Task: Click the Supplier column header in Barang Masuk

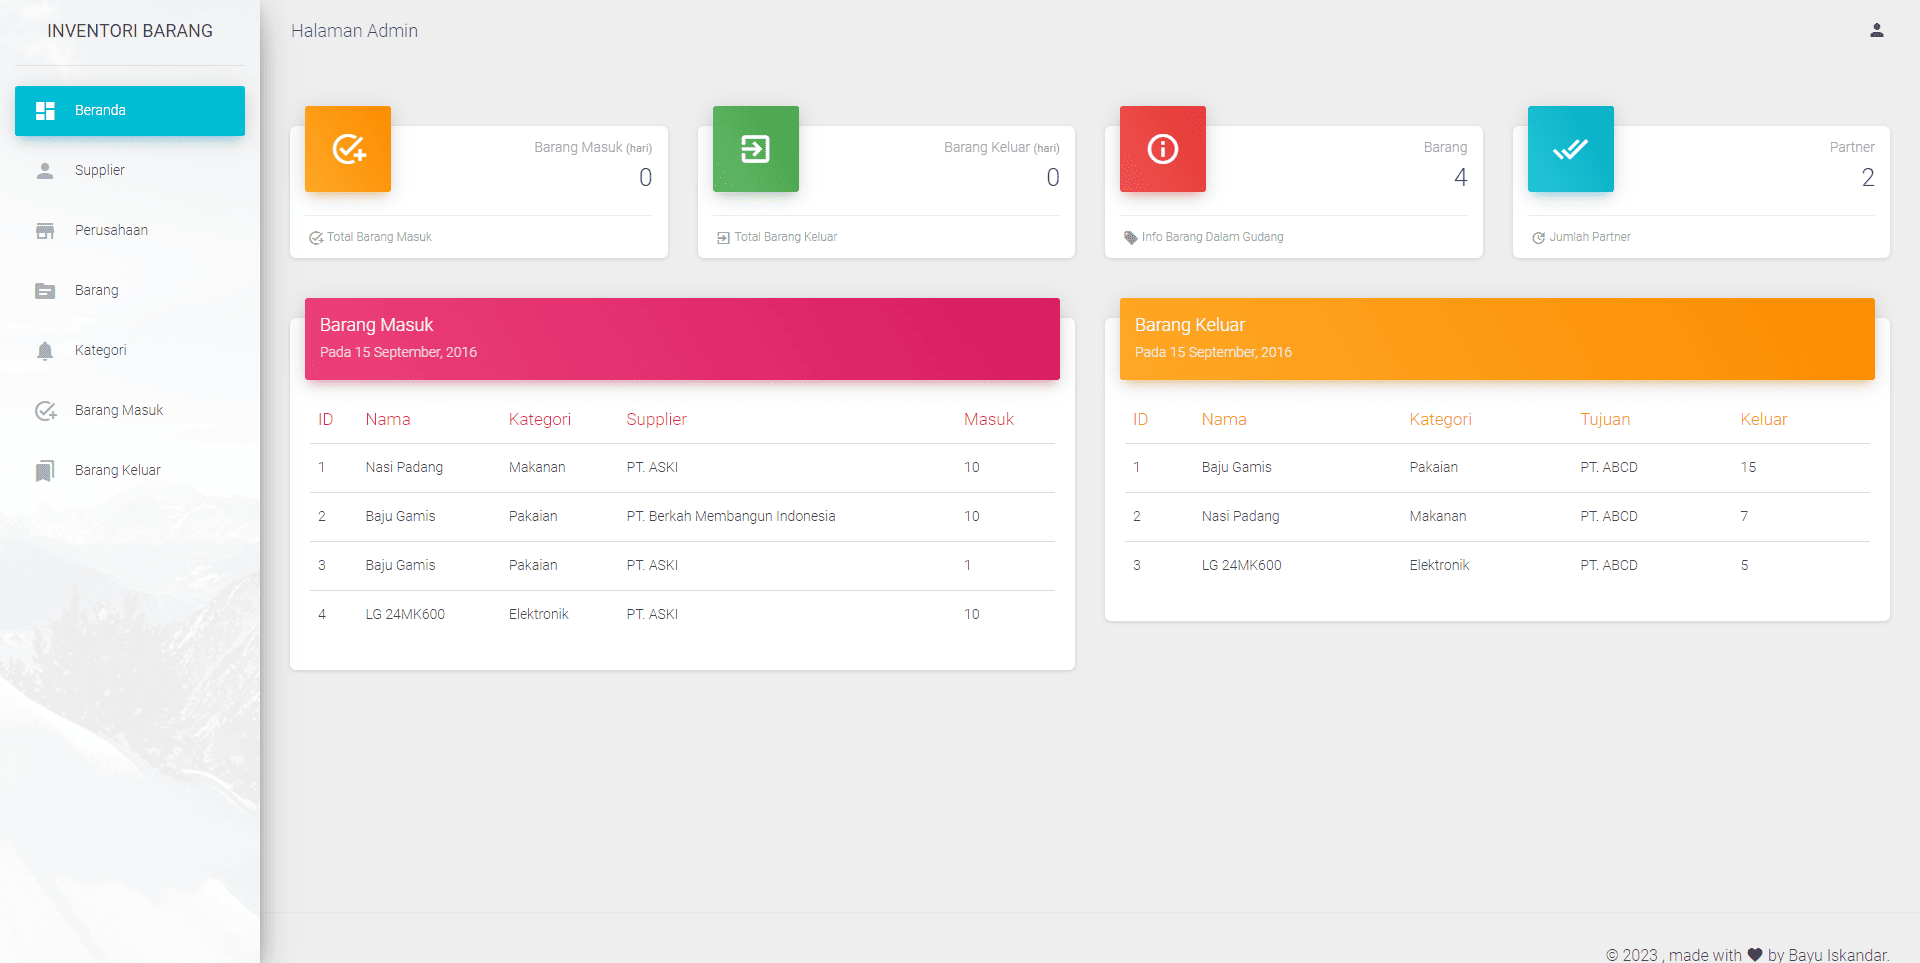Action: [x=657, y=420]
